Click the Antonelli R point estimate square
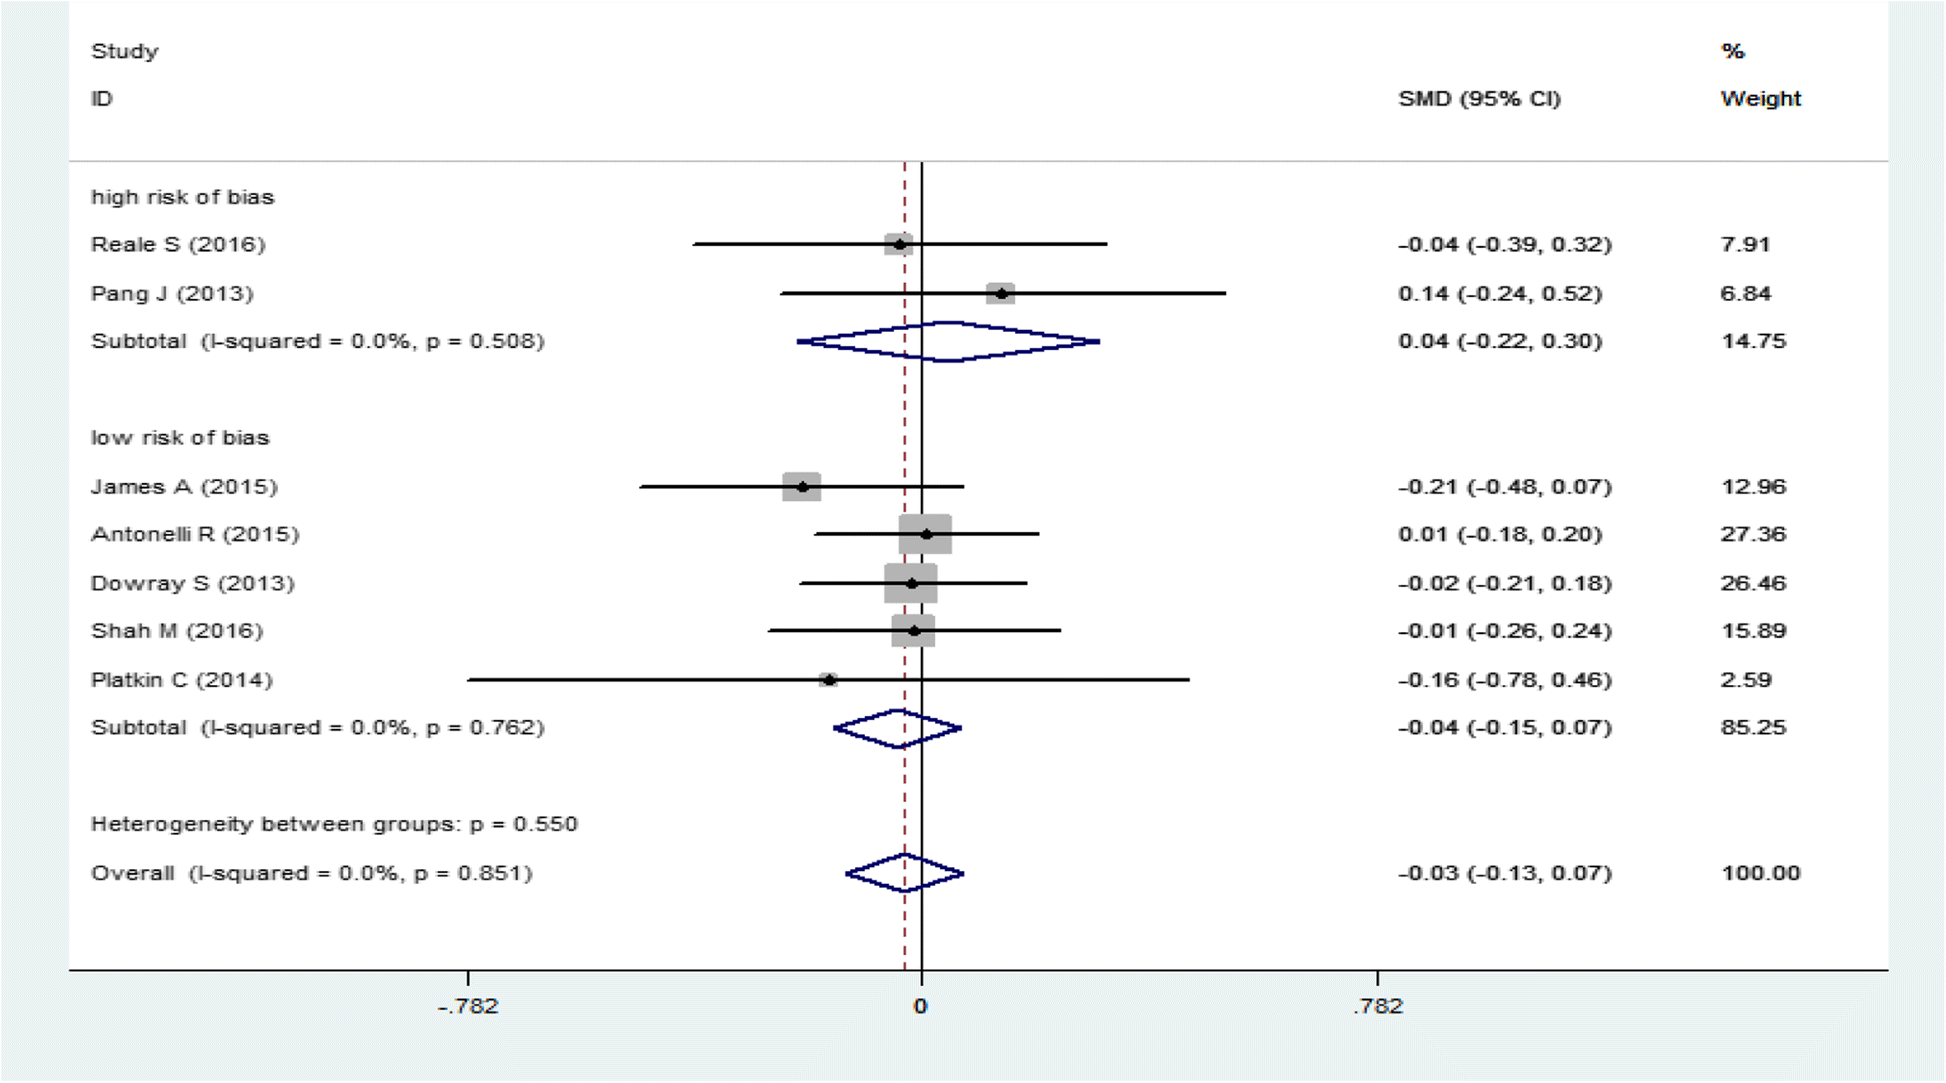1946x1083 pixels. tap(926, 534)
